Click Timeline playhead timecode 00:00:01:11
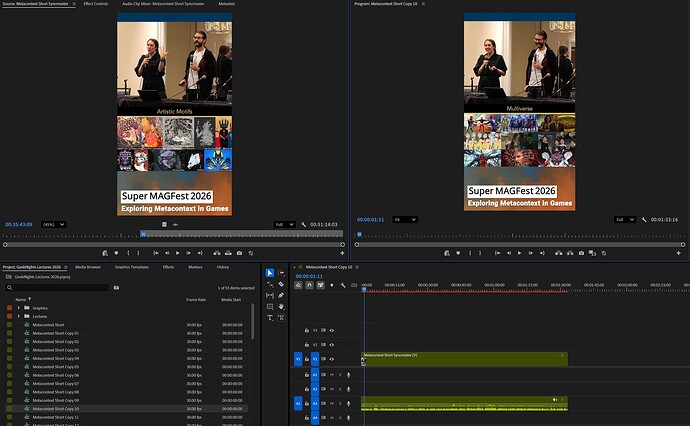690x426 pixels. (309, 276)
